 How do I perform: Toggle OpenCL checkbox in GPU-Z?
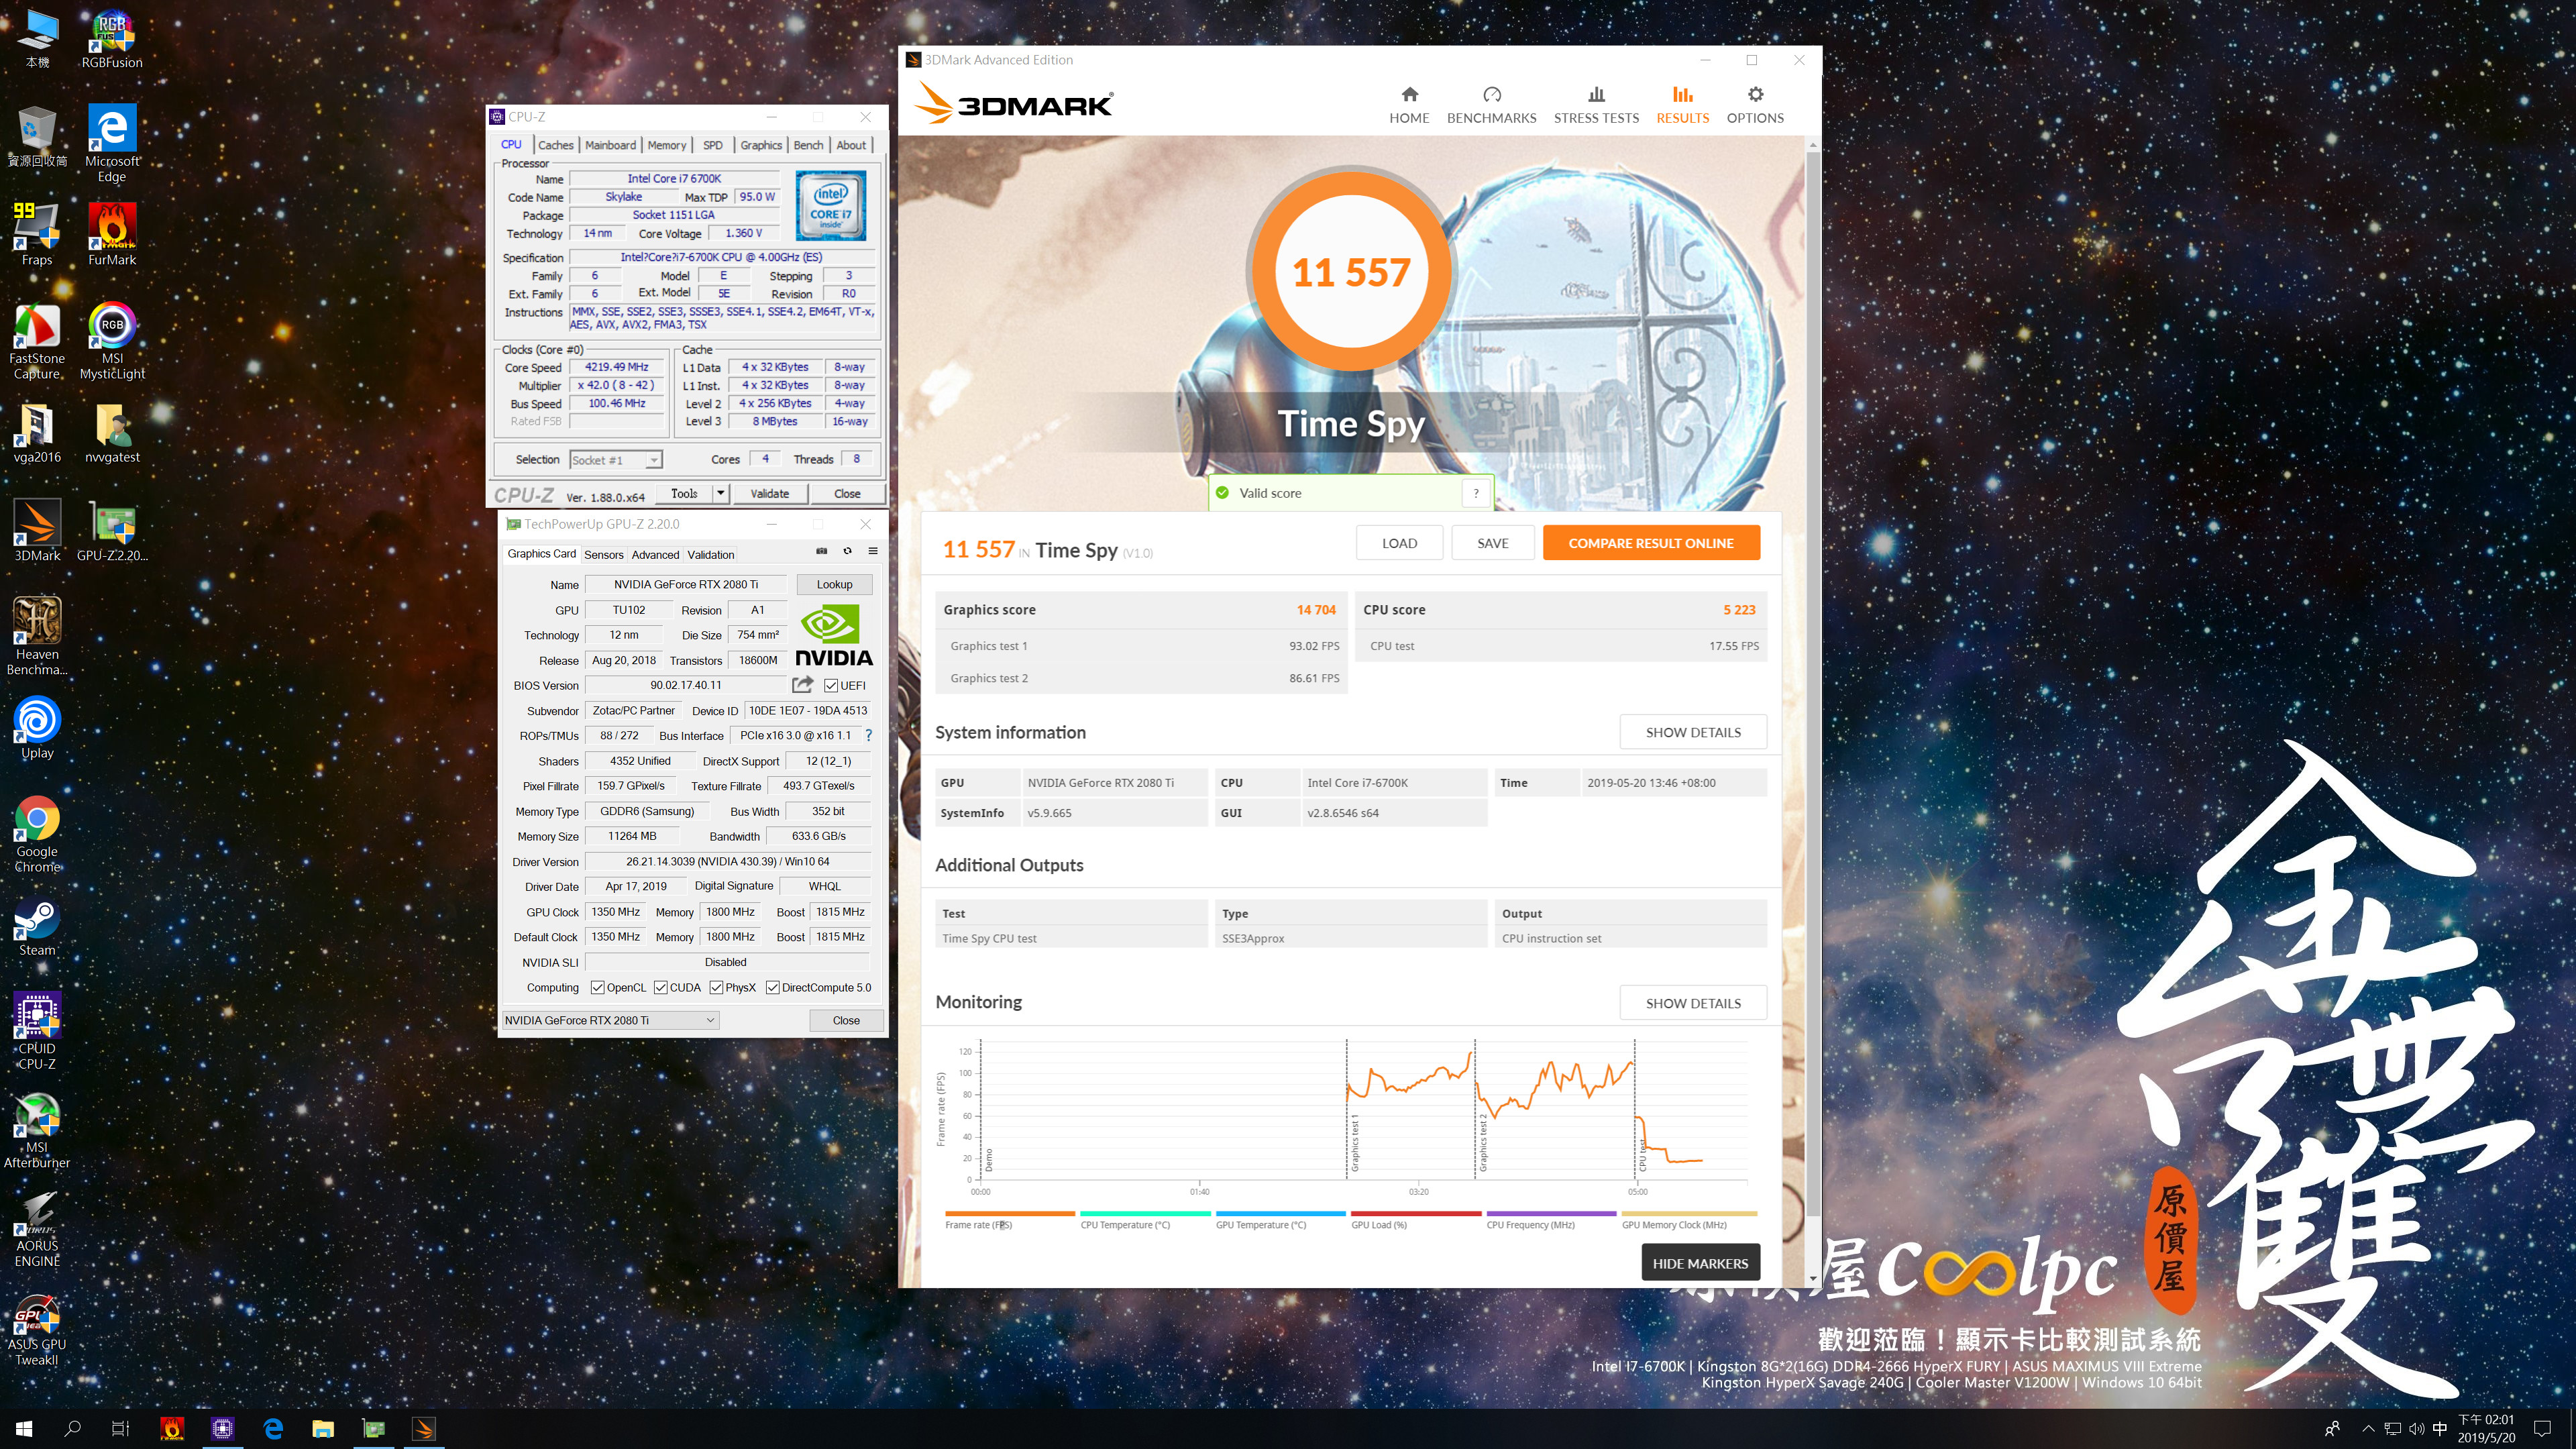pyautogui.click(x=597, y=988)
